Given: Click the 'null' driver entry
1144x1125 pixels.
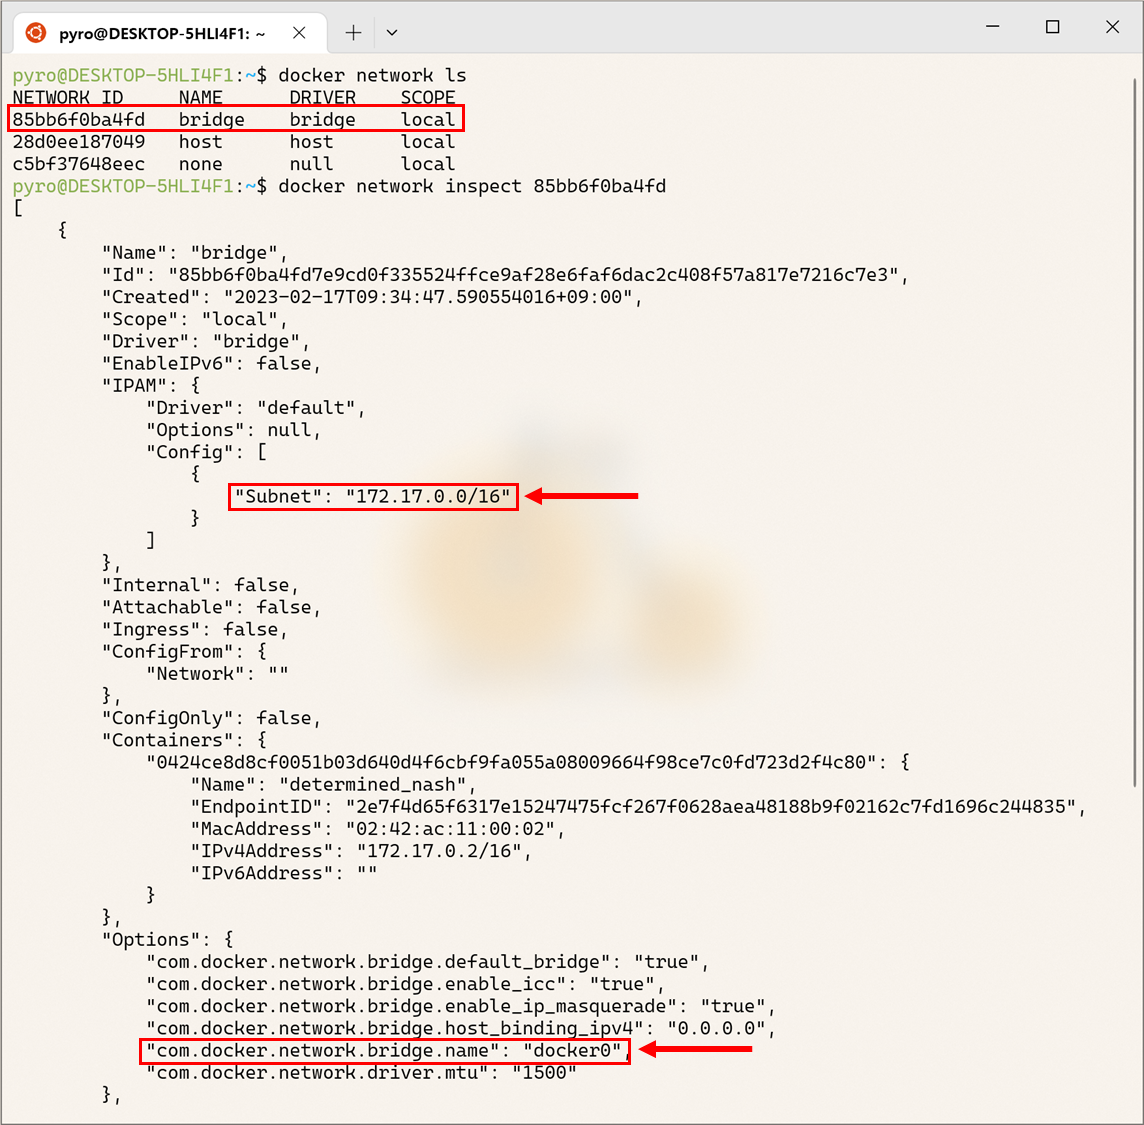Looking at the screenshot, I should pyautogui.click(x=312, y=164).
